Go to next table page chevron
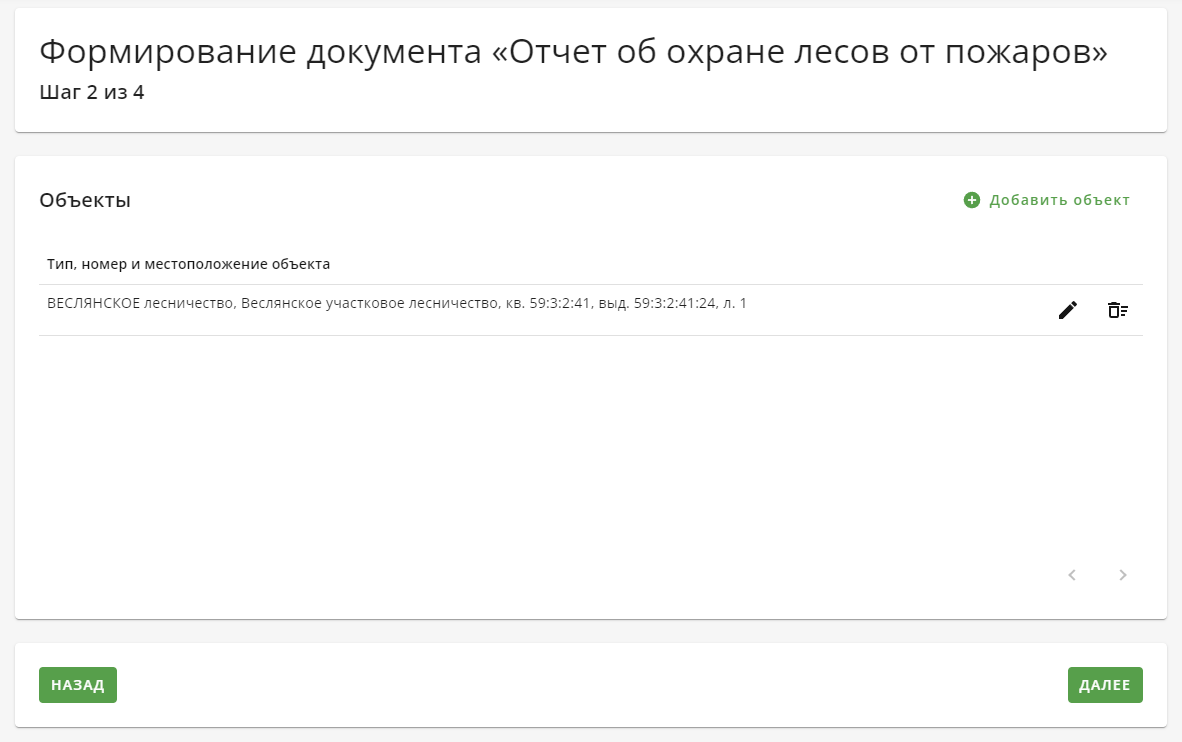Image resolution: width=1182 pixels, height=742 pixels. [1122, 575]
